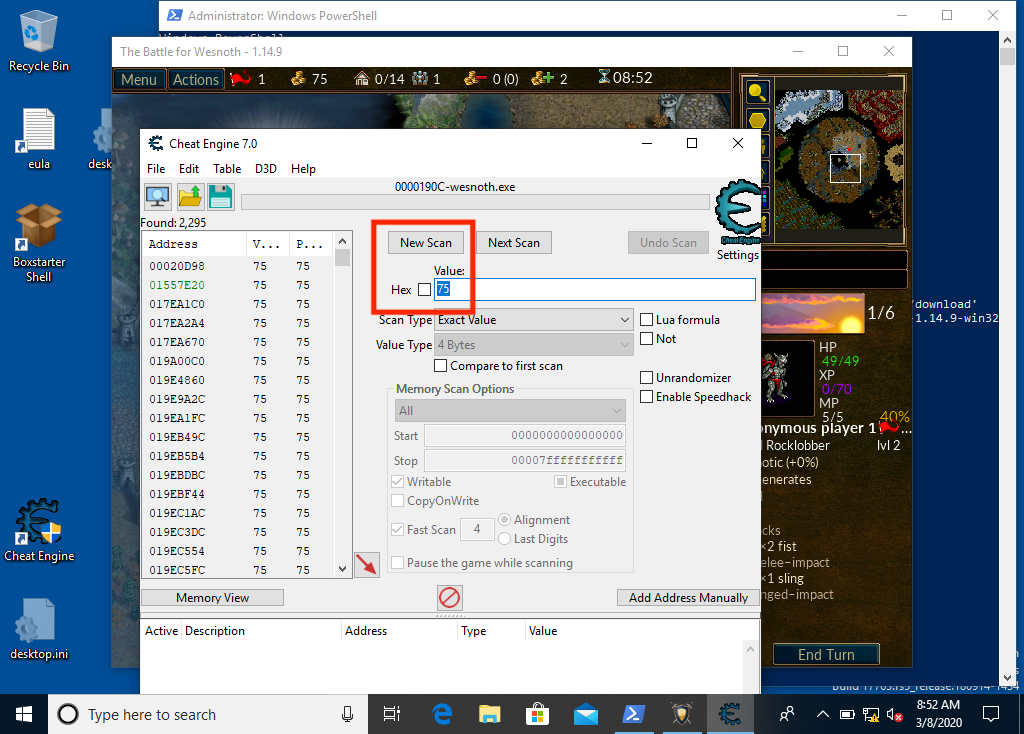1024x734 pixels.
Task: Click the Next Scan button
Action: [514, 243]
